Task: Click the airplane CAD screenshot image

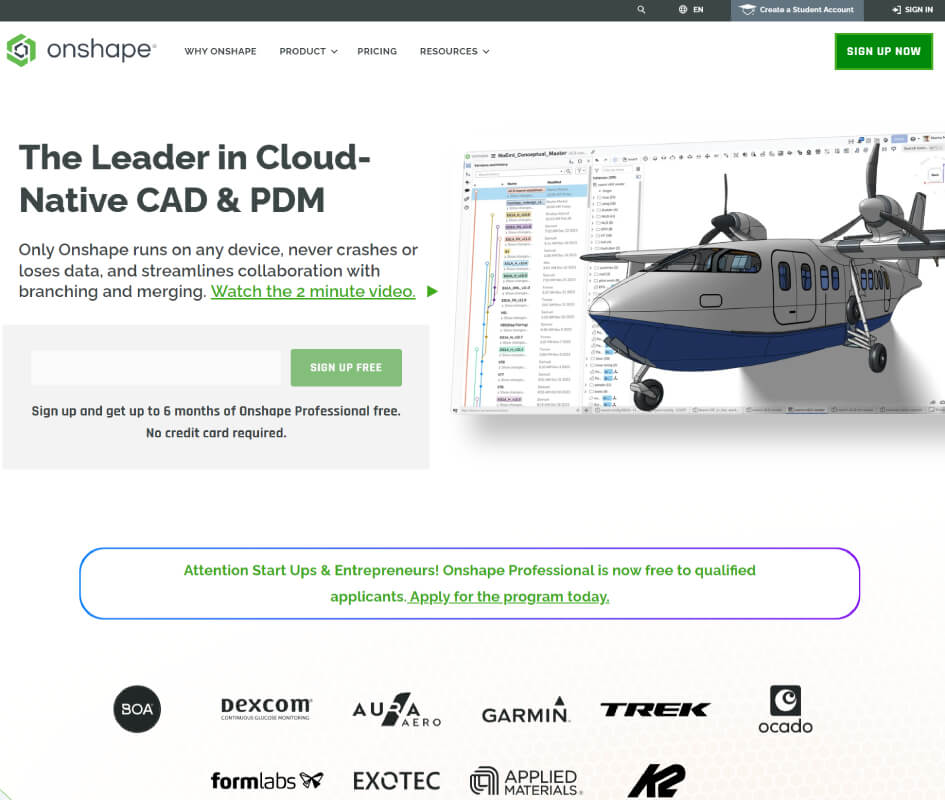Action: (698, 274)
